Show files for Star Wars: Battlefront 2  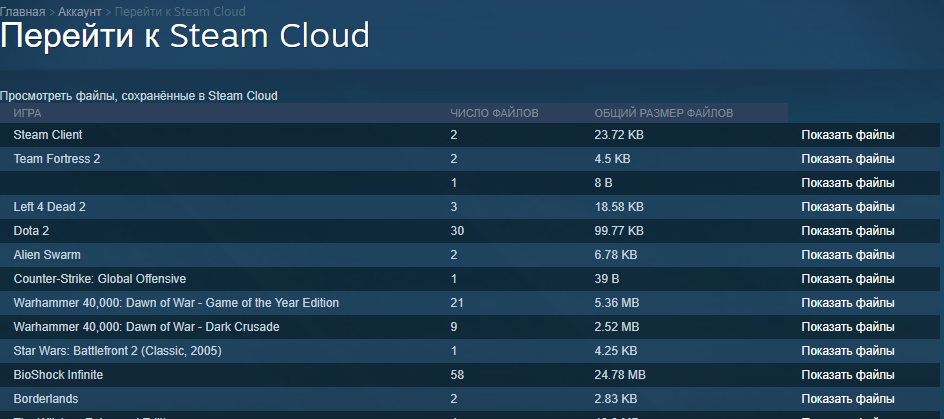[848, 351]
